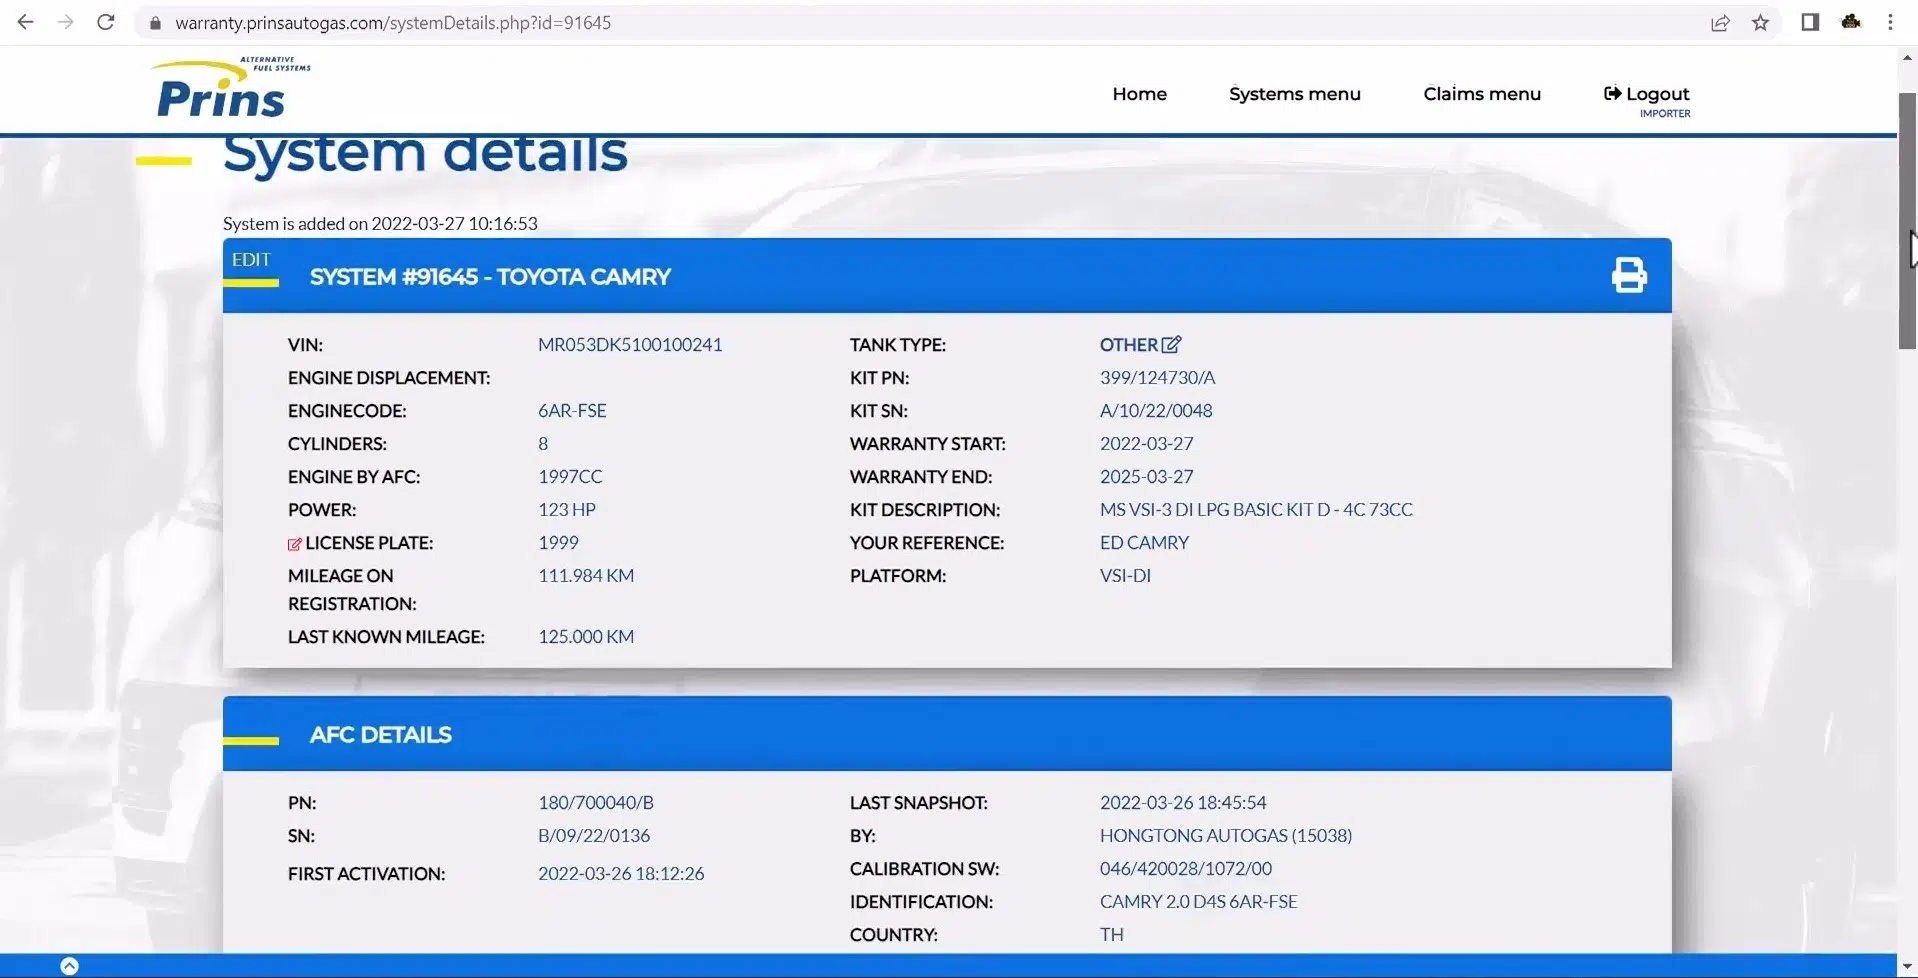Edit tank type with the pencil icon
Image resolution: width=1918 pixels, height=978 pixels.
tap(1172, 344)
